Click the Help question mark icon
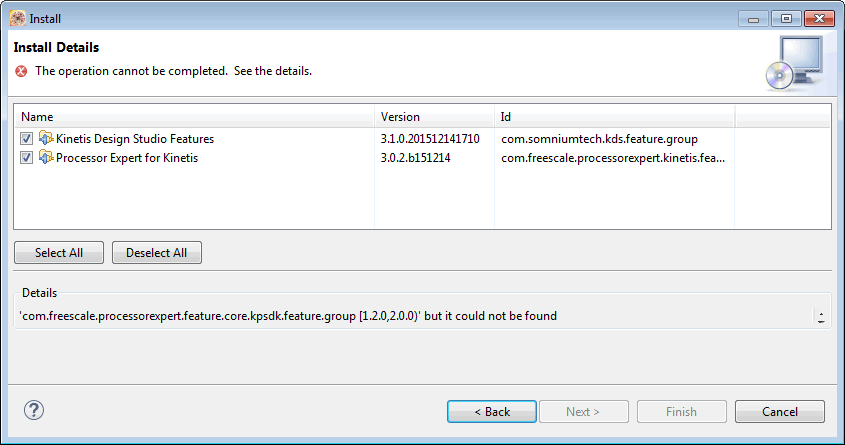Screen dimensions: 845x445 pyautogui.click(x=34, y=410)
